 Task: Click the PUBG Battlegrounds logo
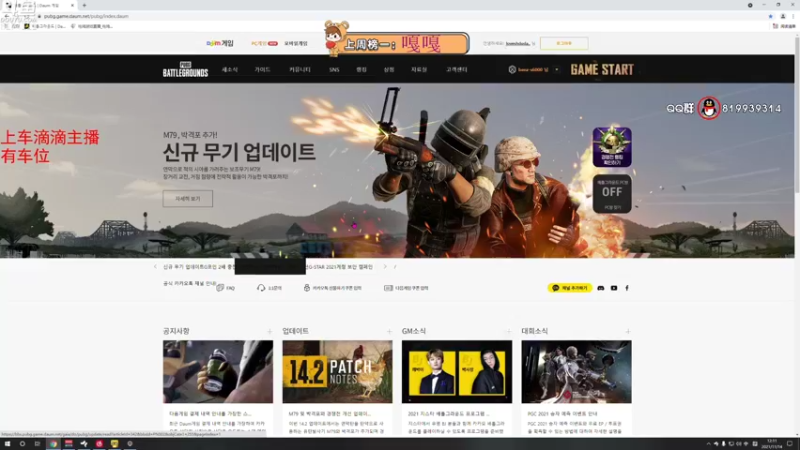coord(185,69)
